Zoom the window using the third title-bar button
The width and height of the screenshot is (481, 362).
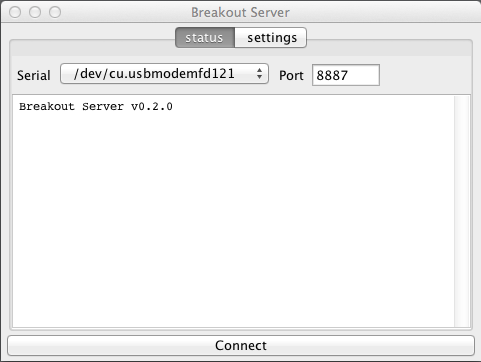click(55, 12)
